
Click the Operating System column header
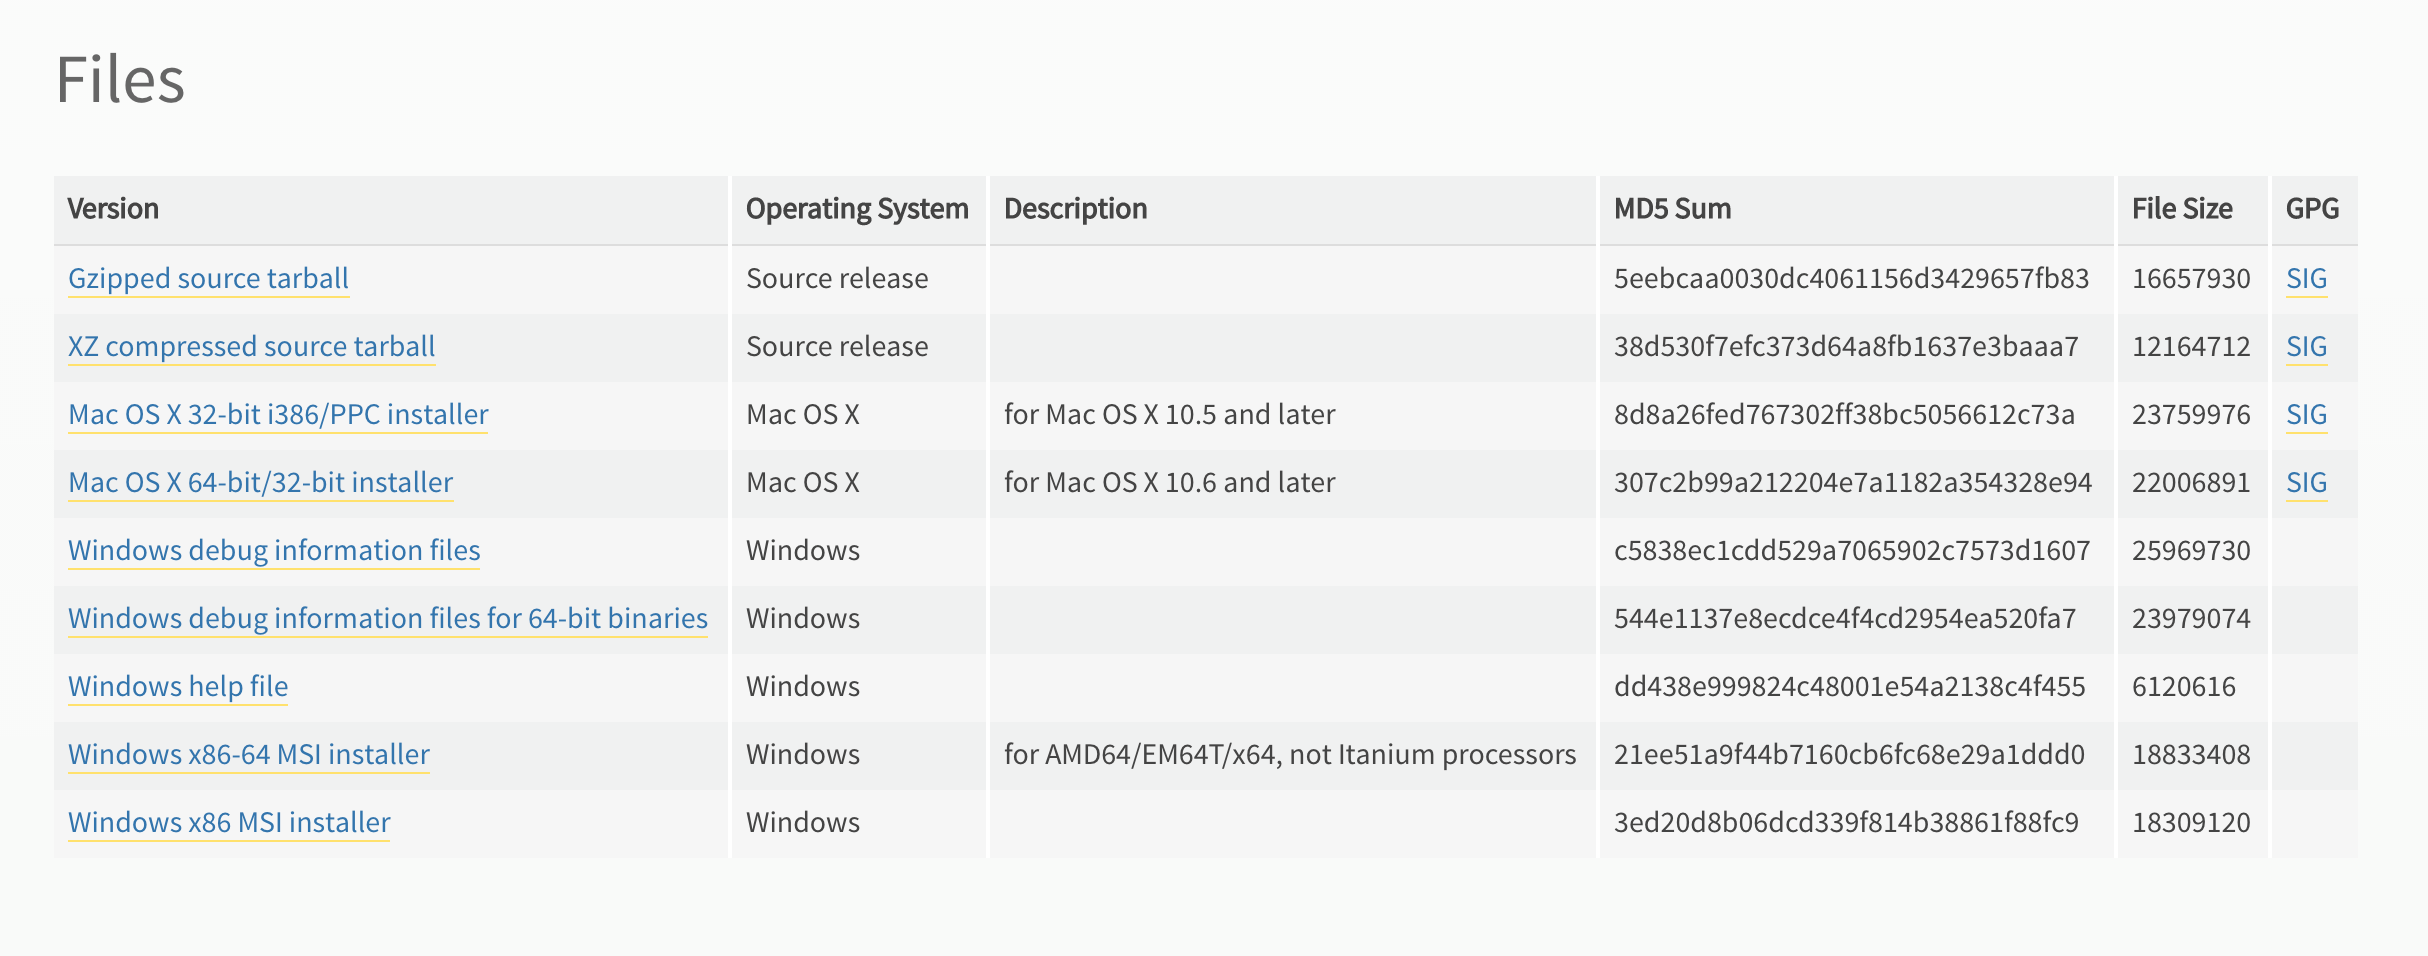point(857,208)
